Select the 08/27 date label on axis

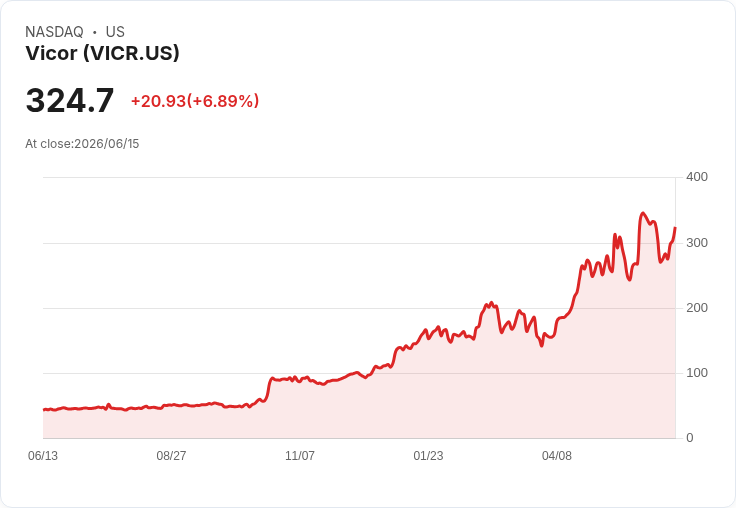coord(171,455)
